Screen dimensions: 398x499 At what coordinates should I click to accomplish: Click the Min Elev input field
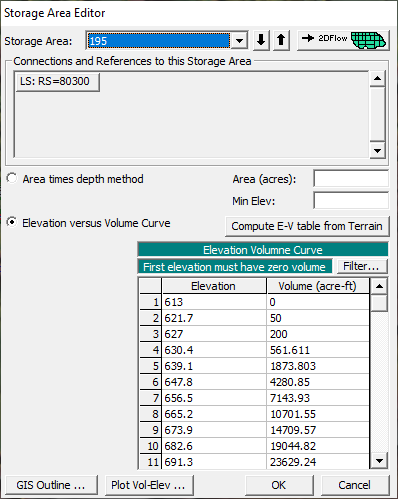pyautogui.click(x=351, y=201)
